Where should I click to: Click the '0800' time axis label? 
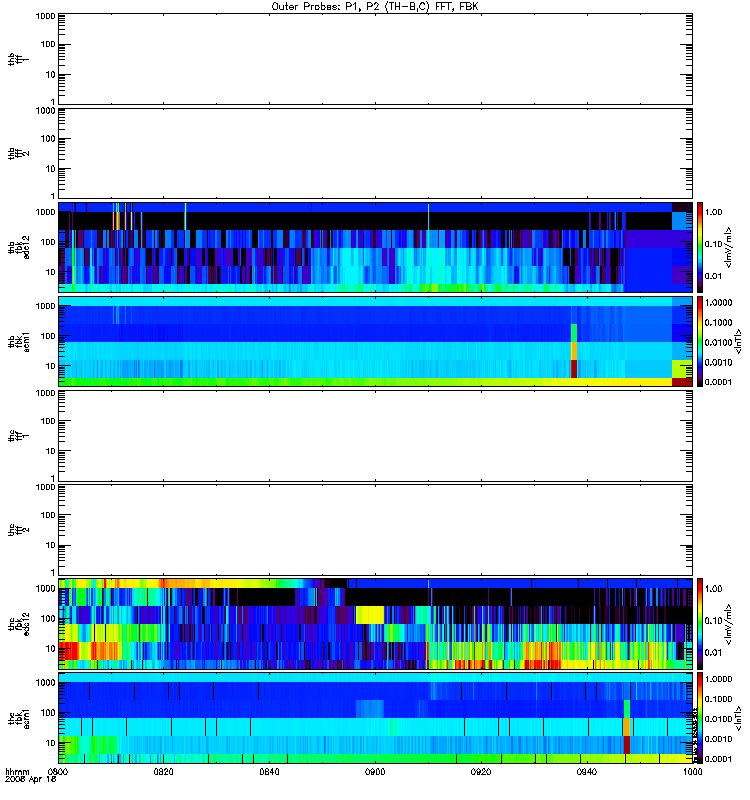(58, 771)
